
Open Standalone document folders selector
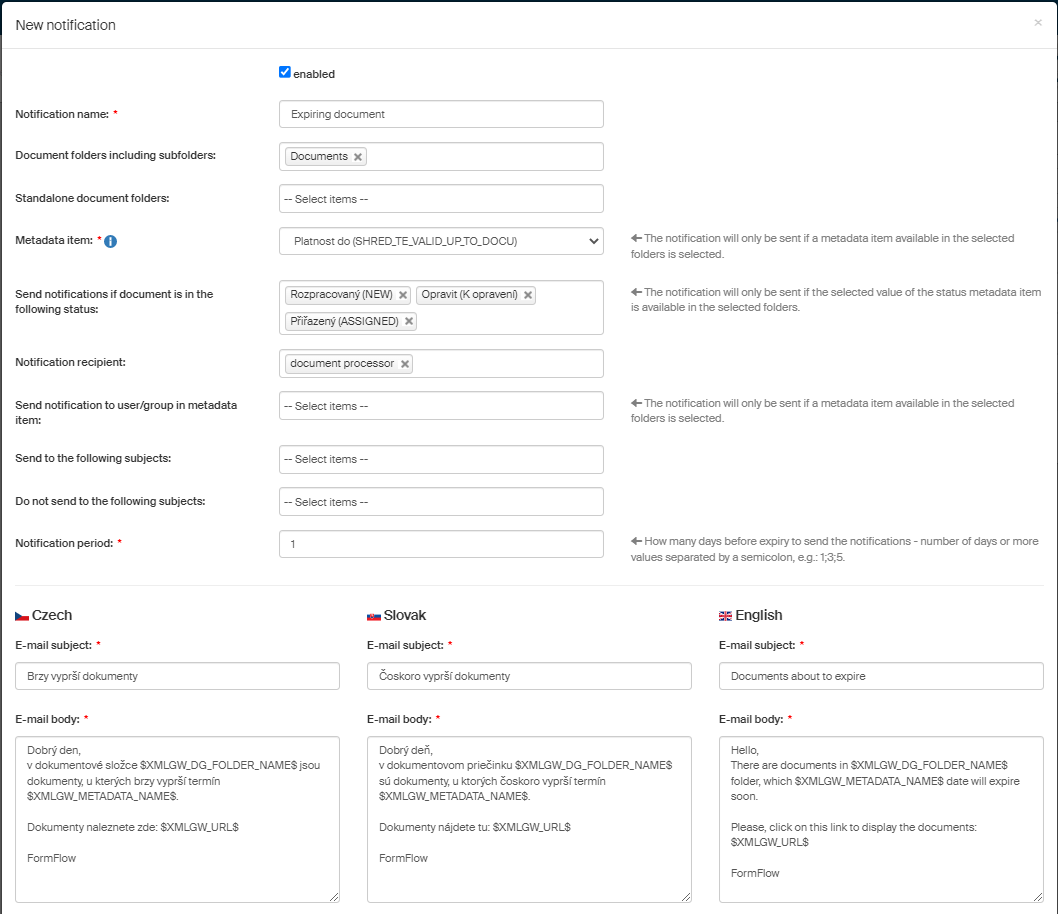tap(441, 199)
